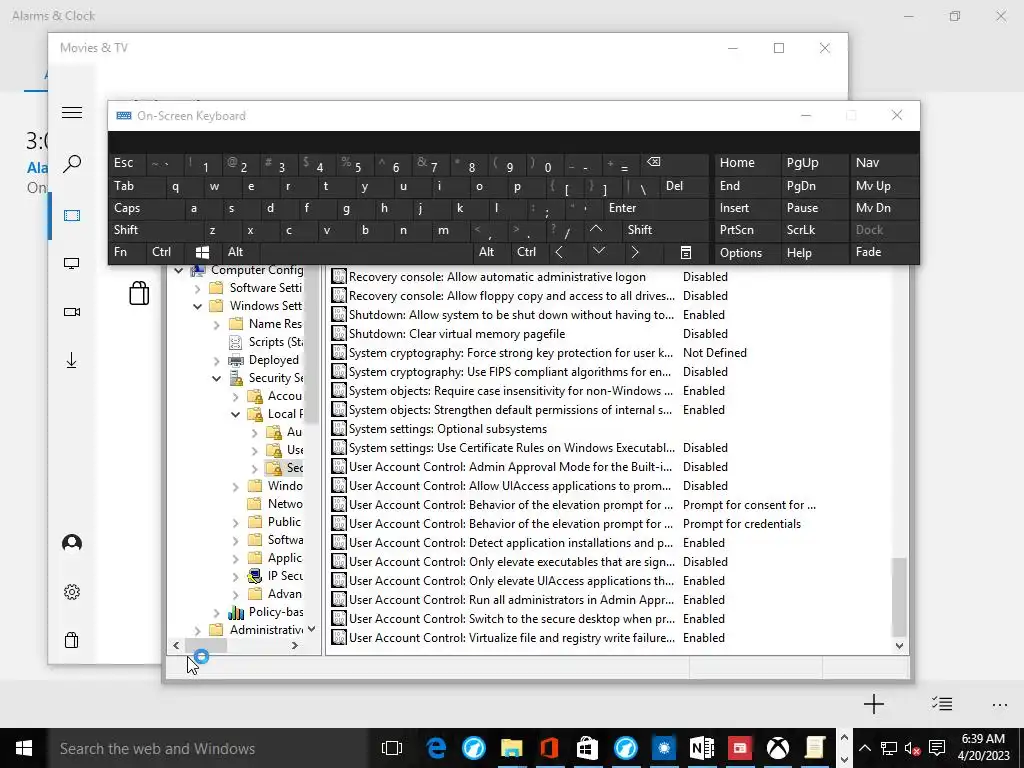Open the Windows Store on the taskbar
The image size is (1024, 768).
[587, 748]
